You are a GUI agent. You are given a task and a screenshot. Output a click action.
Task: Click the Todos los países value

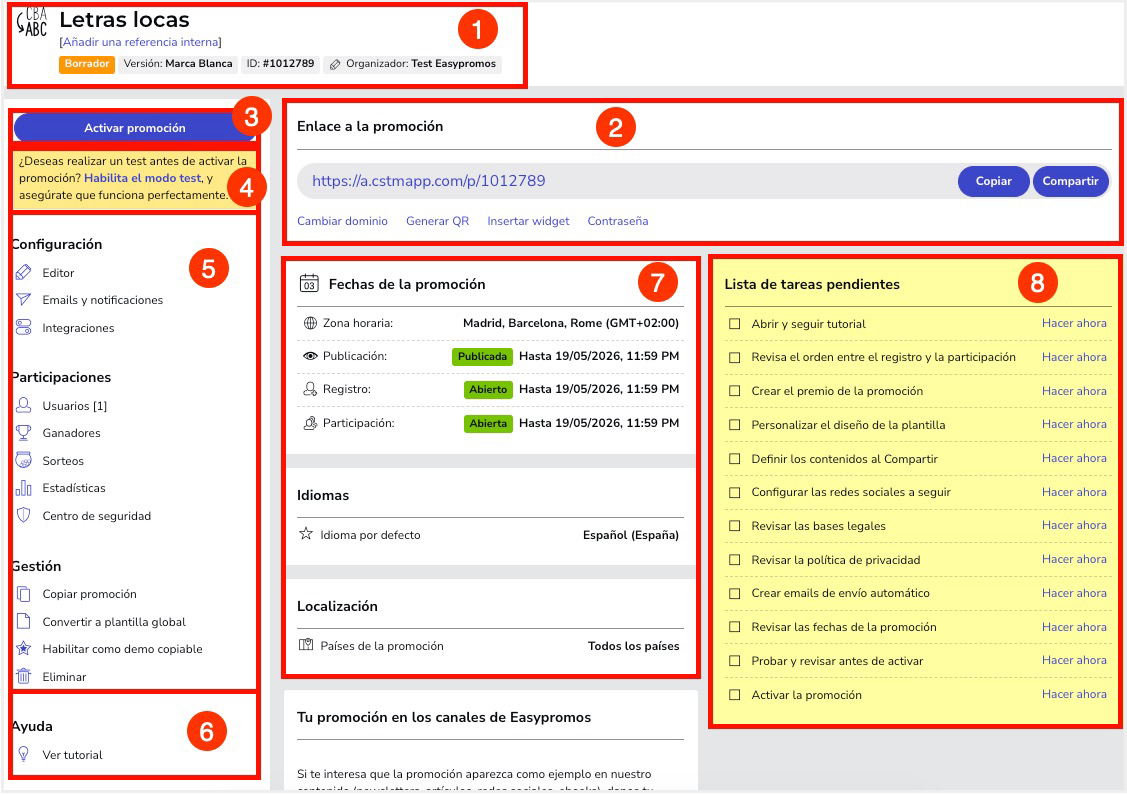(633, 646)
